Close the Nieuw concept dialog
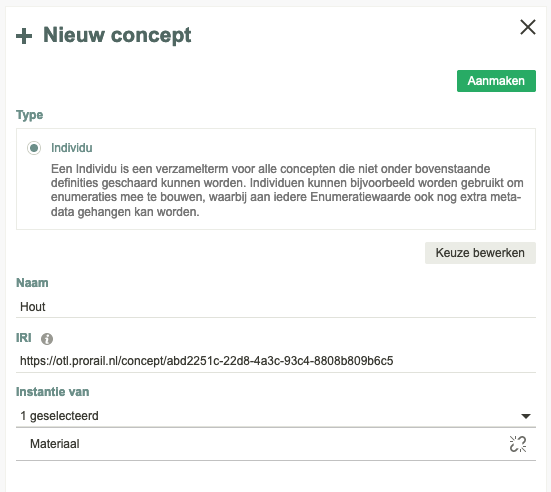 pos(527,27)
